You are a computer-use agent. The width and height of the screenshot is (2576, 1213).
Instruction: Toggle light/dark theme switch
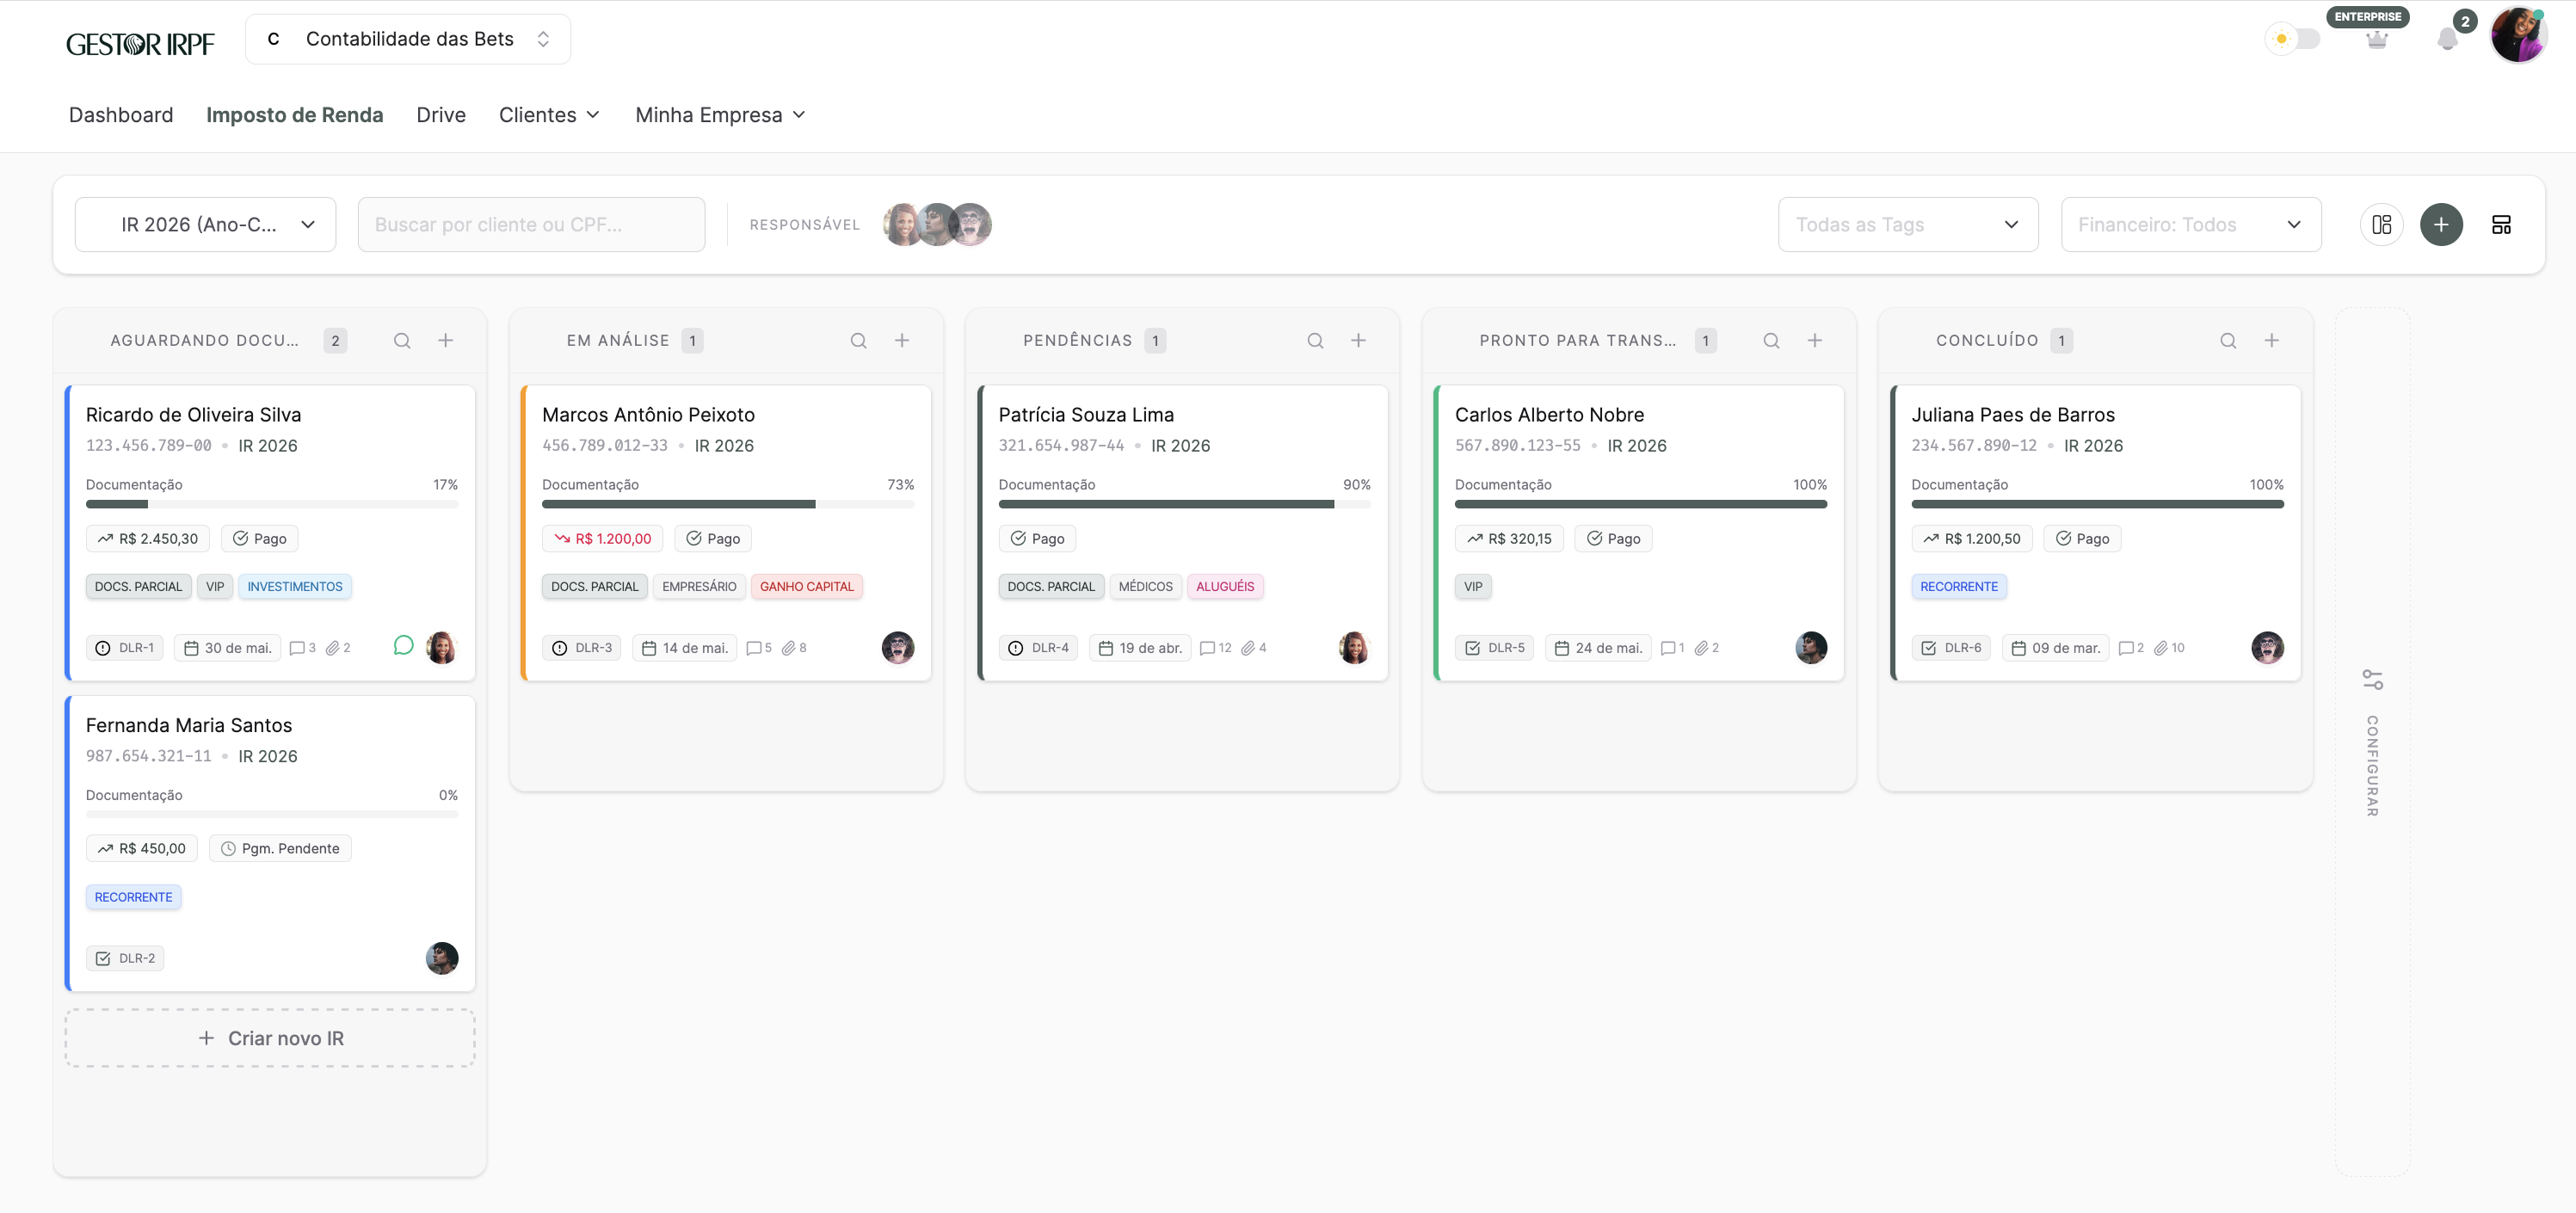pos(2293,39)
